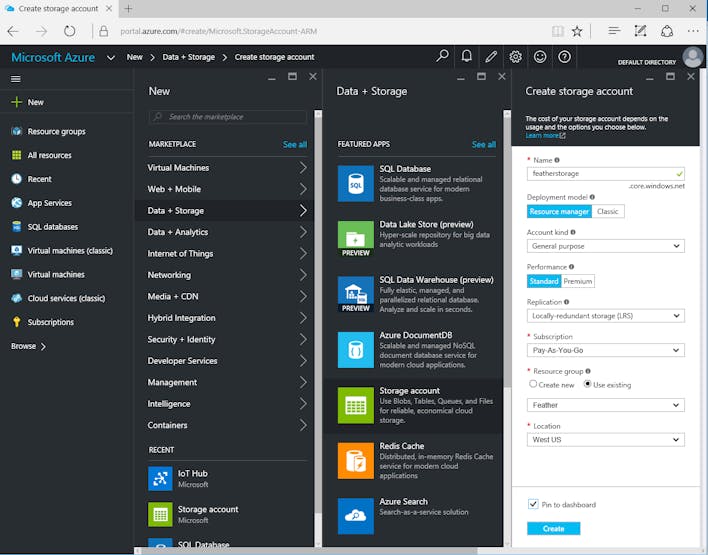Screen dimensions: 708x555
Task: Choose Classic deployment model
Action: [x=608, y=211]
